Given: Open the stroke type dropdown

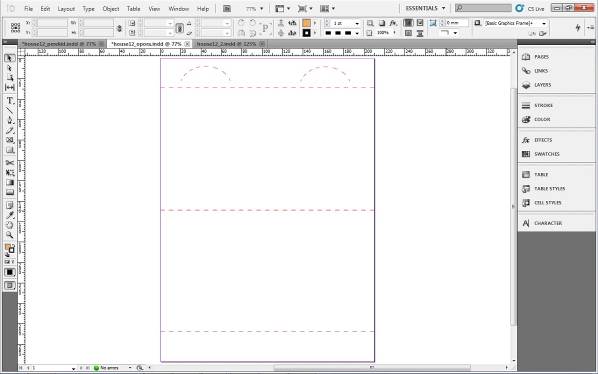Looking at the screenshot, I should 357,34.
